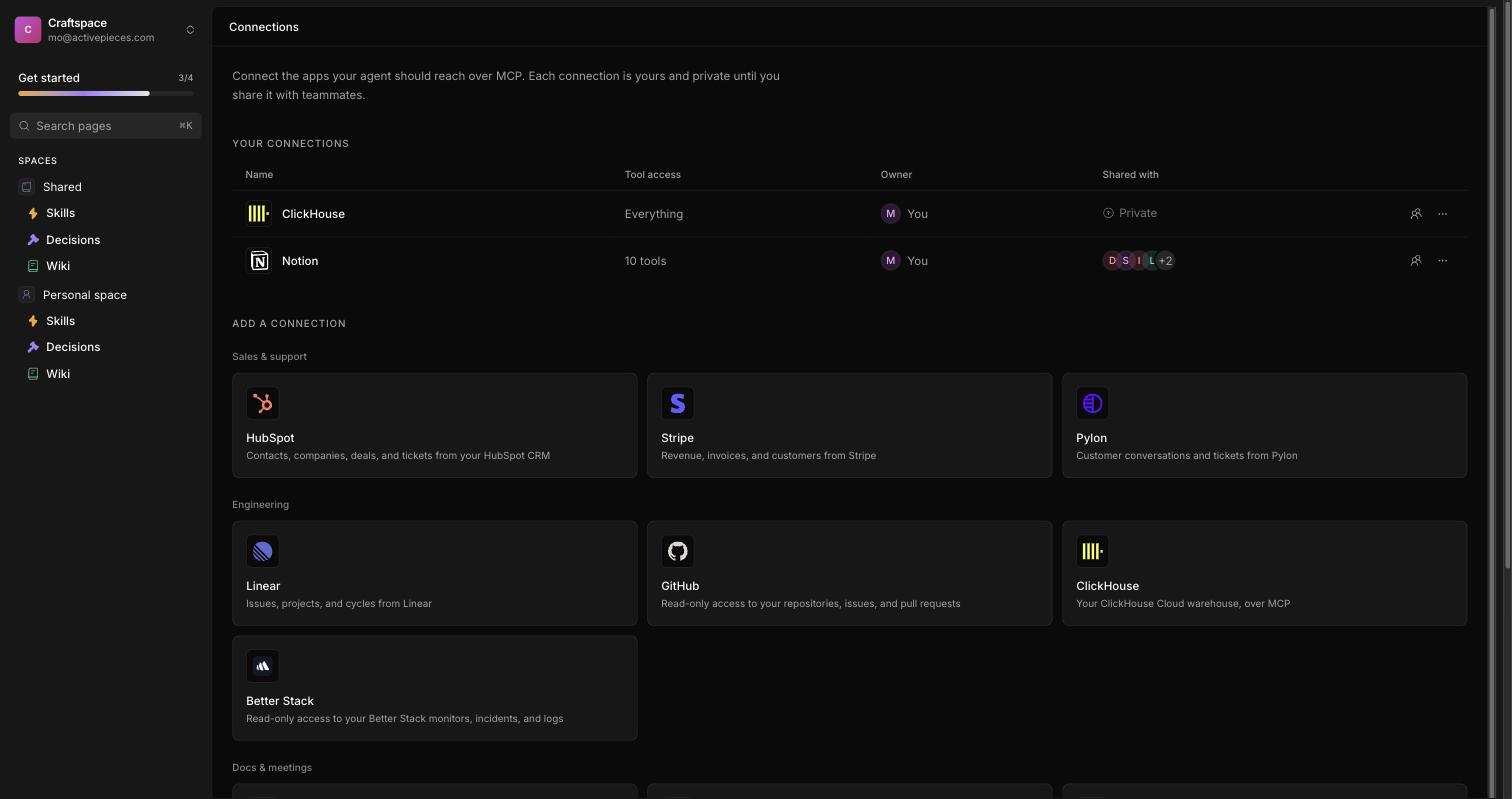Viewport: 1512px width, 799px height.
Task: Click the Owner column header
Action: point(896,175)
